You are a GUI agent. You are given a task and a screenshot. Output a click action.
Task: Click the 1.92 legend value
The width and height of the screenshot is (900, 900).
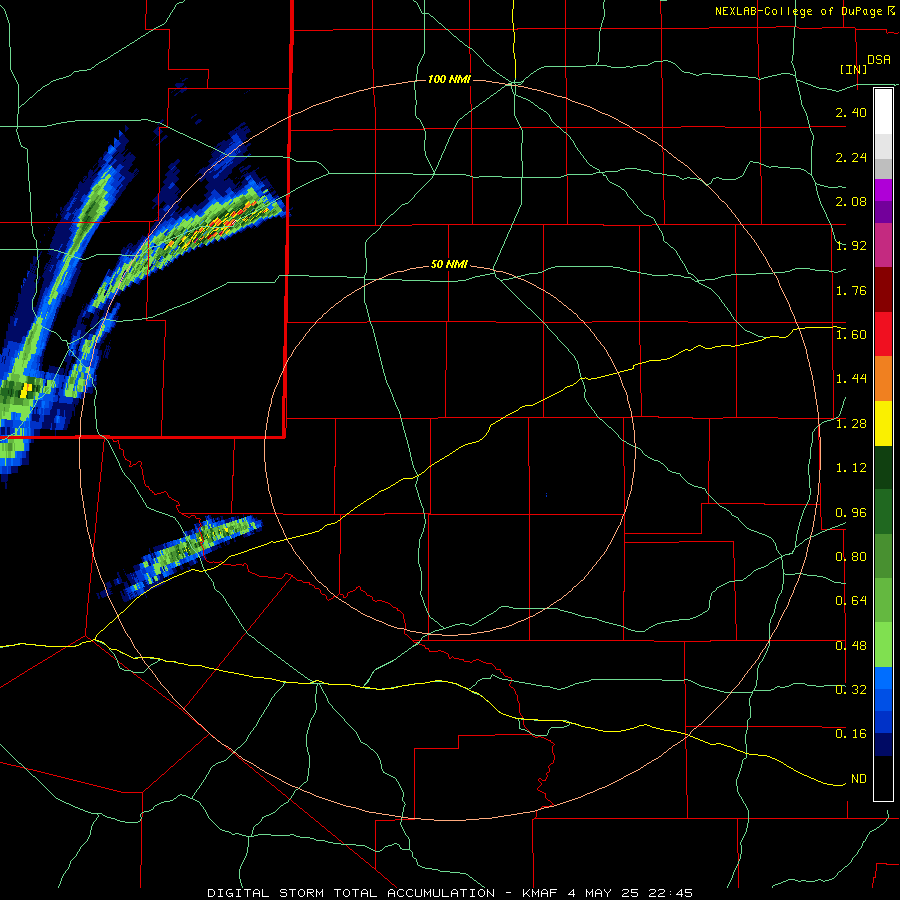pyautogui.click(x=851, y=246)
